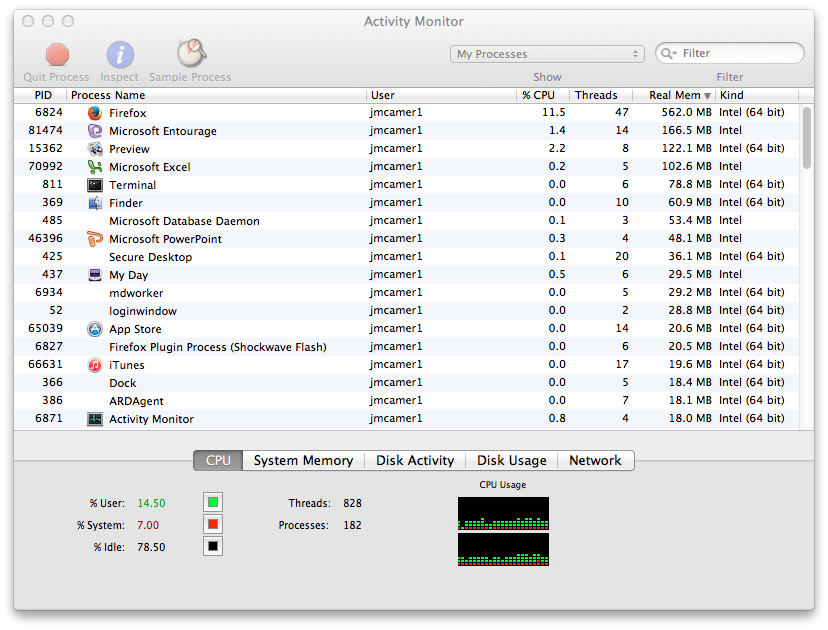Select the Microsoft PowerPoint icon
This screenshot has height=630, width=828.
[95, 239]
